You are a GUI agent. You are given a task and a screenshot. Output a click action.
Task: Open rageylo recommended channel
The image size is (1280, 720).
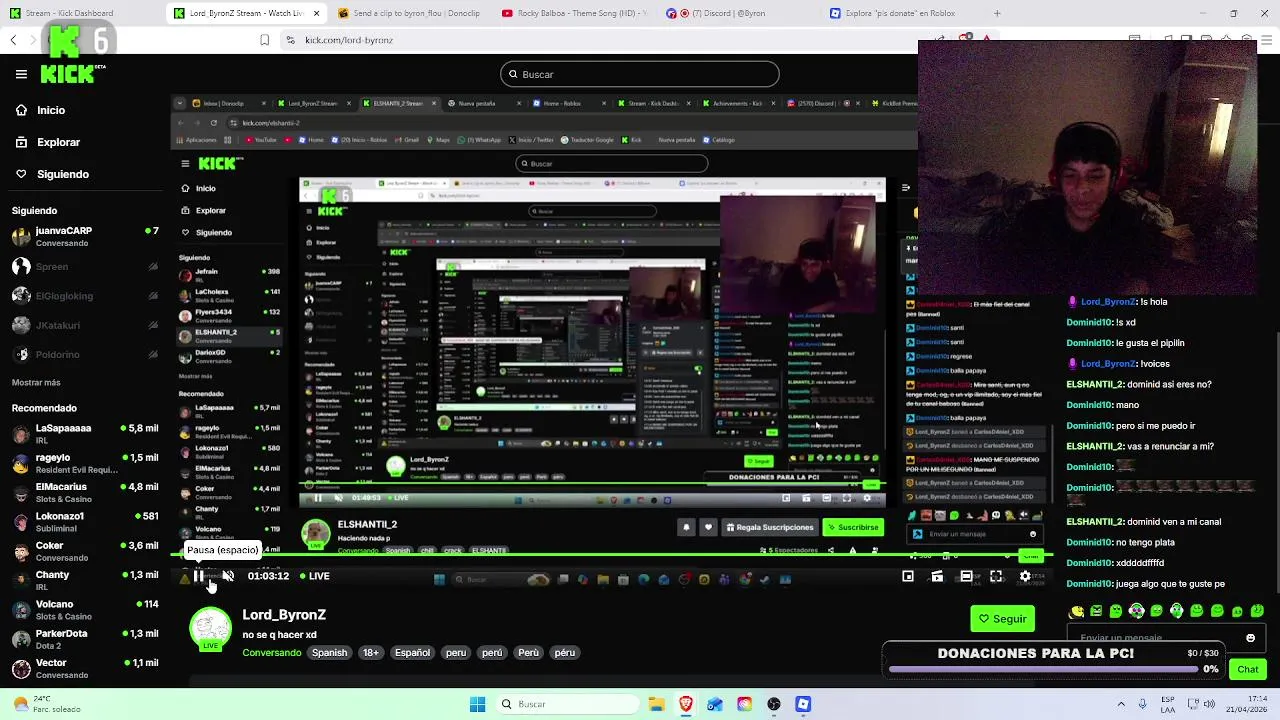coord(85,463)
